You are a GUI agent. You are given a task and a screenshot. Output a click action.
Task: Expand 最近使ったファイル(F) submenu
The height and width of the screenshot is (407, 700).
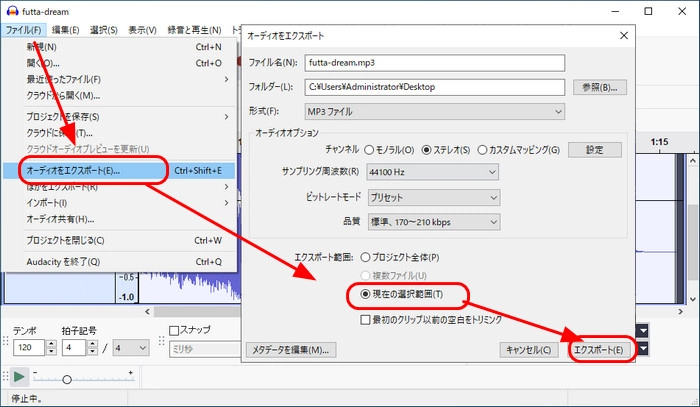coord(119,79)
